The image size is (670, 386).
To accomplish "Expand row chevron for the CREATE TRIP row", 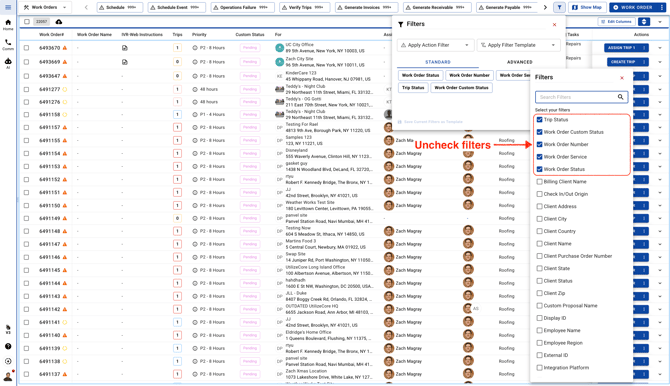I will (660, 62).
